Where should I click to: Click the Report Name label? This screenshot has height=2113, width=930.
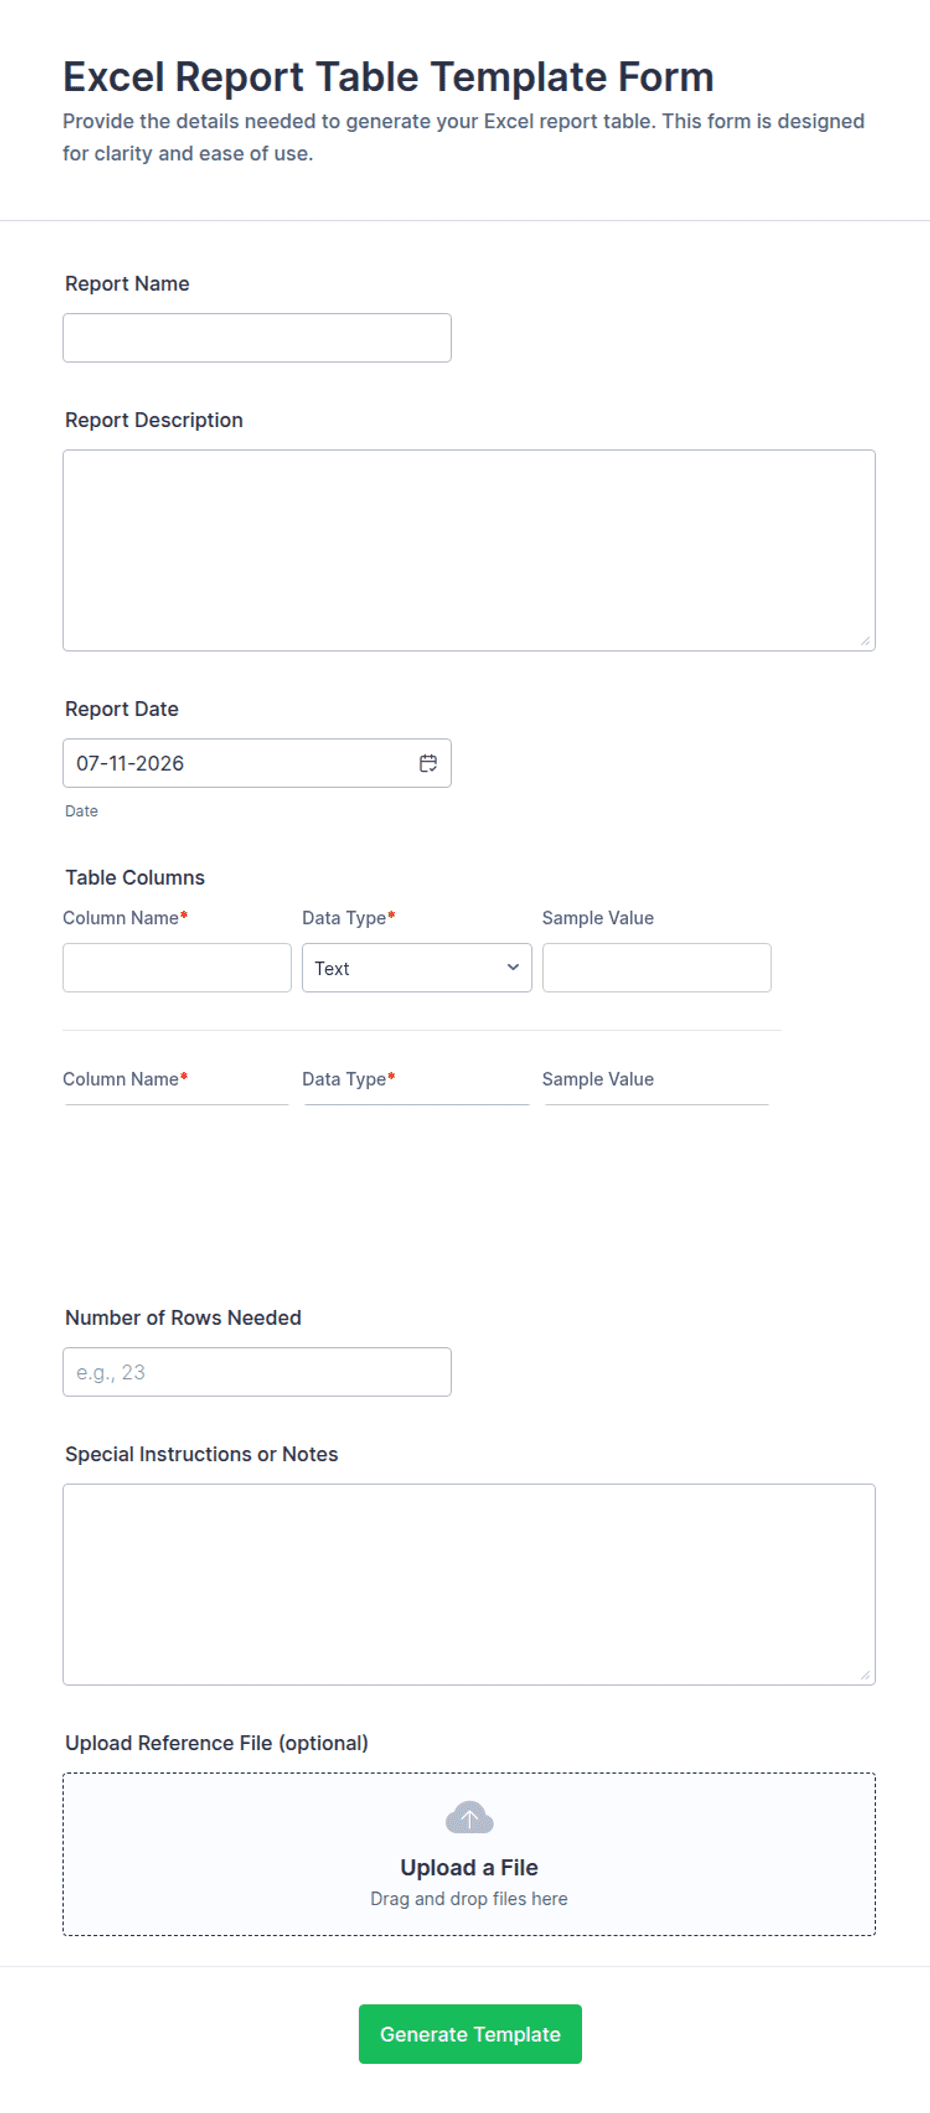127,283
